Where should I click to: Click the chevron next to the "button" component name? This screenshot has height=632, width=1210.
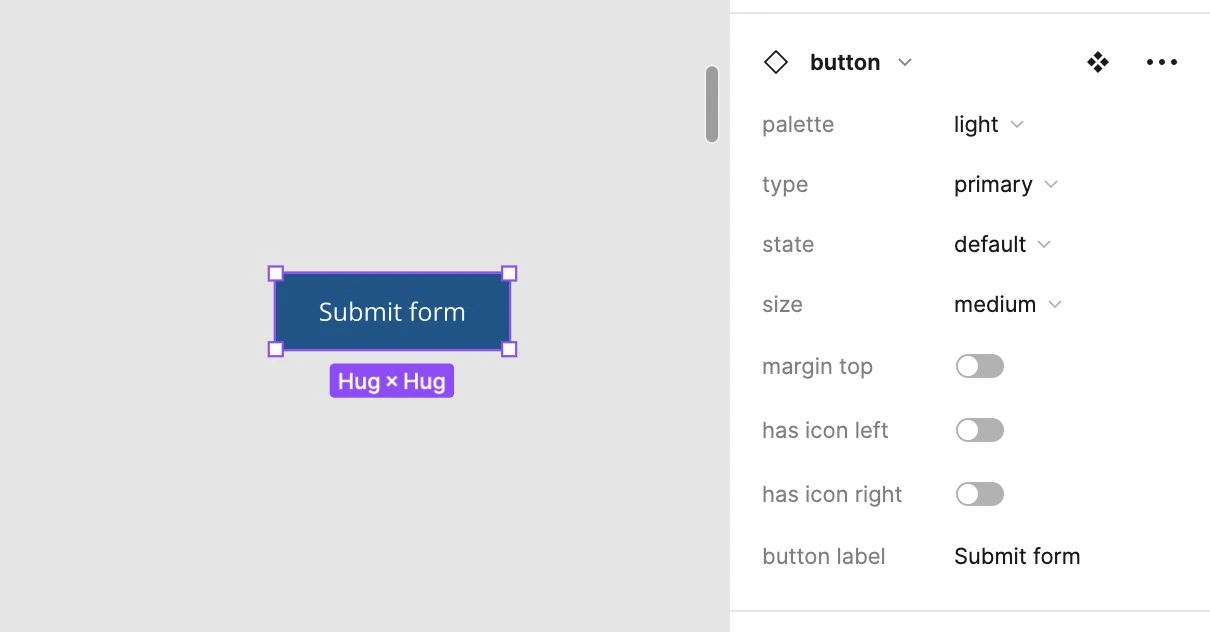905,62
